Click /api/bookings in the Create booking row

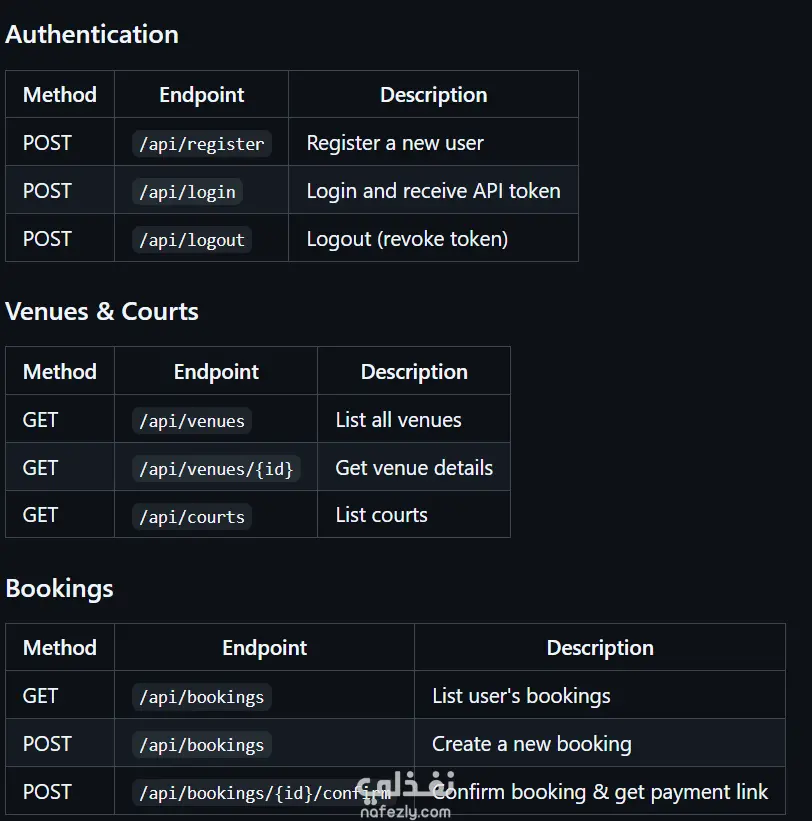click(x=201, y=745)
